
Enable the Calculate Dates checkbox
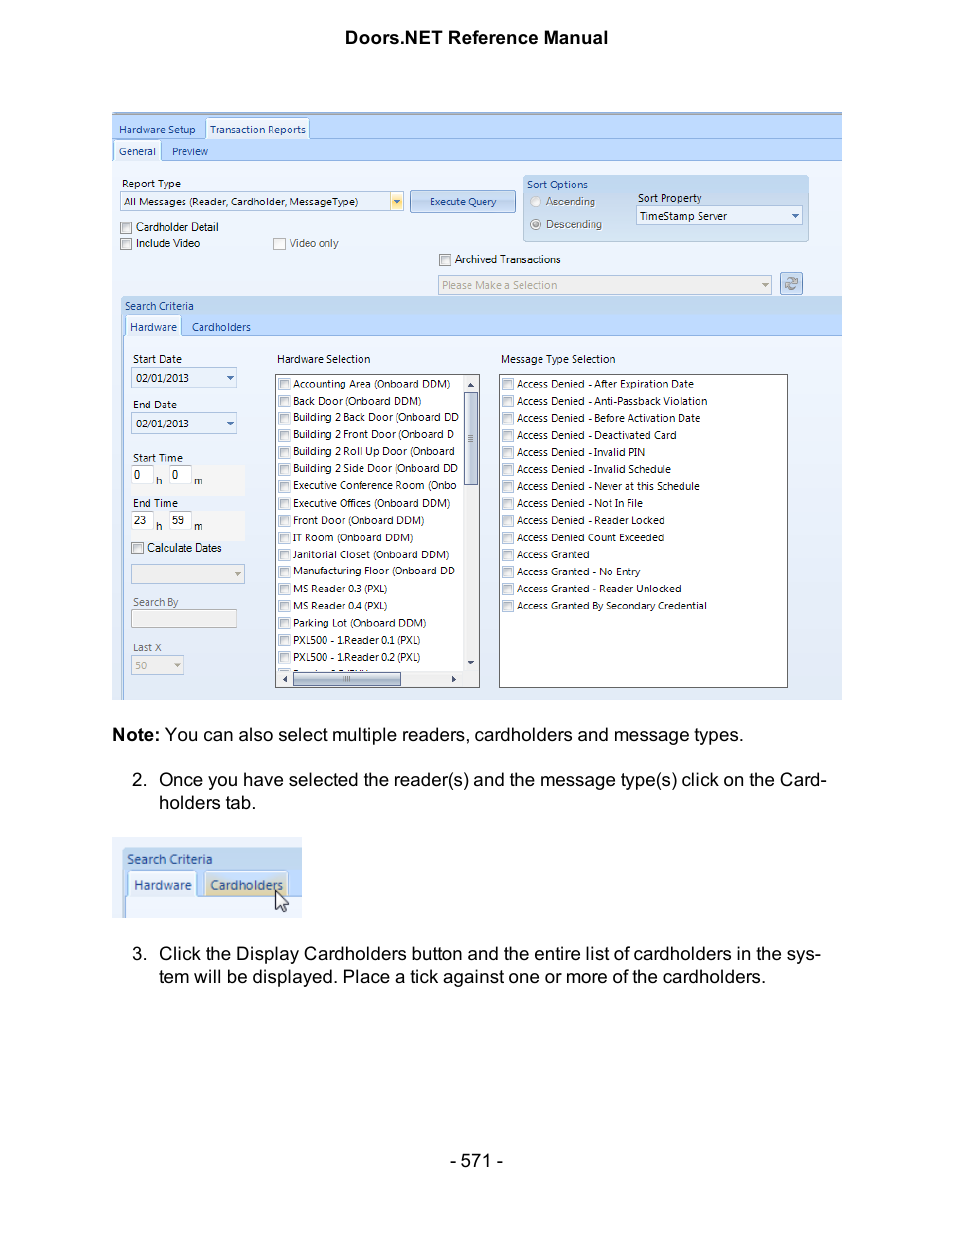tap(138, 548)
